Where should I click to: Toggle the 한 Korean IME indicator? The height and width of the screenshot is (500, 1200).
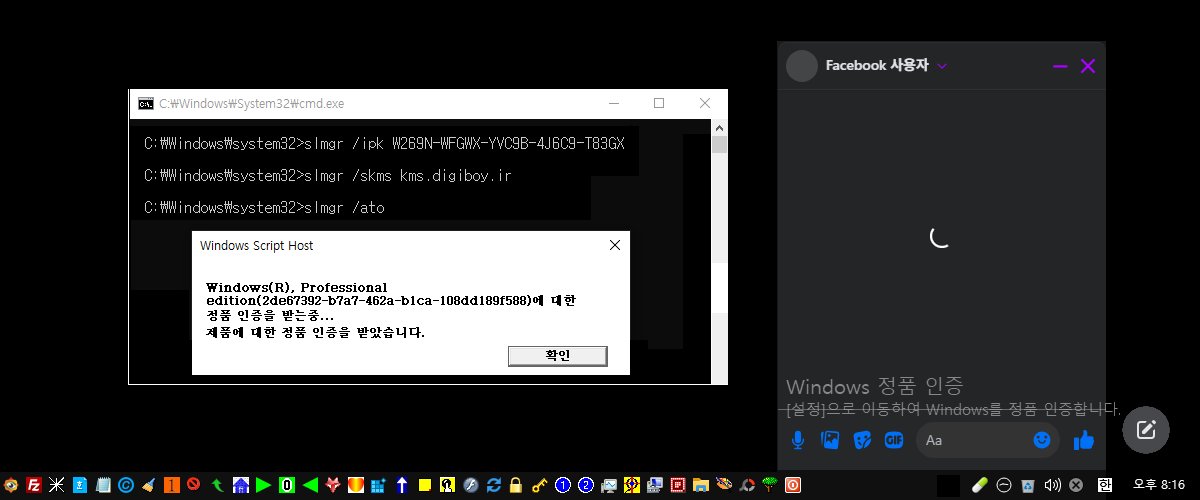coord(1105,485)
